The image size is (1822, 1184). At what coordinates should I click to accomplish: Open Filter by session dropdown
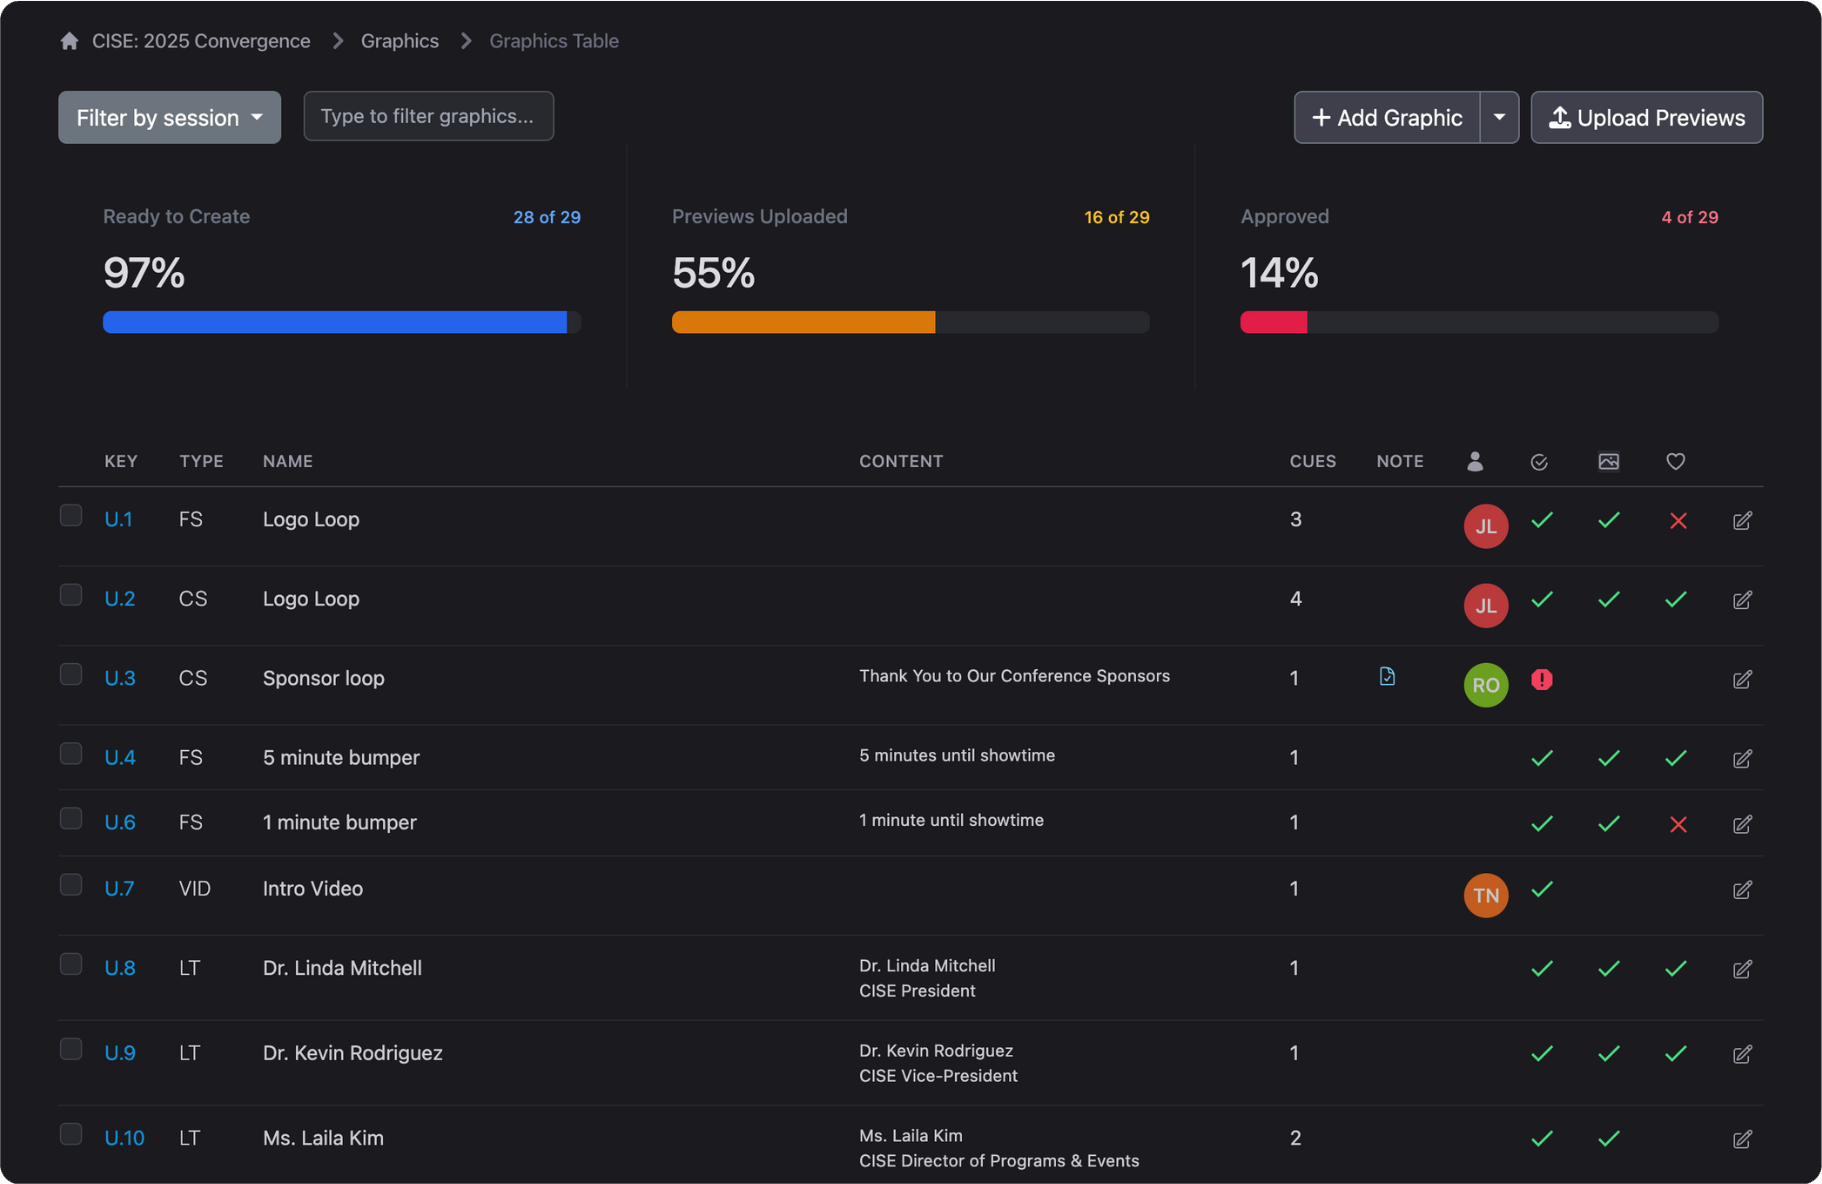(x=169, y=118)
